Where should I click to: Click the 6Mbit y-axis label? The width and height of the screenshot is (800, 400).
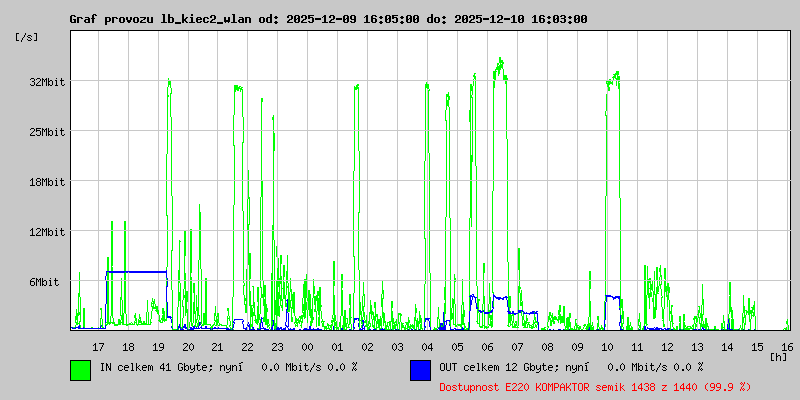pyautogui.click(x=44, y=282)
